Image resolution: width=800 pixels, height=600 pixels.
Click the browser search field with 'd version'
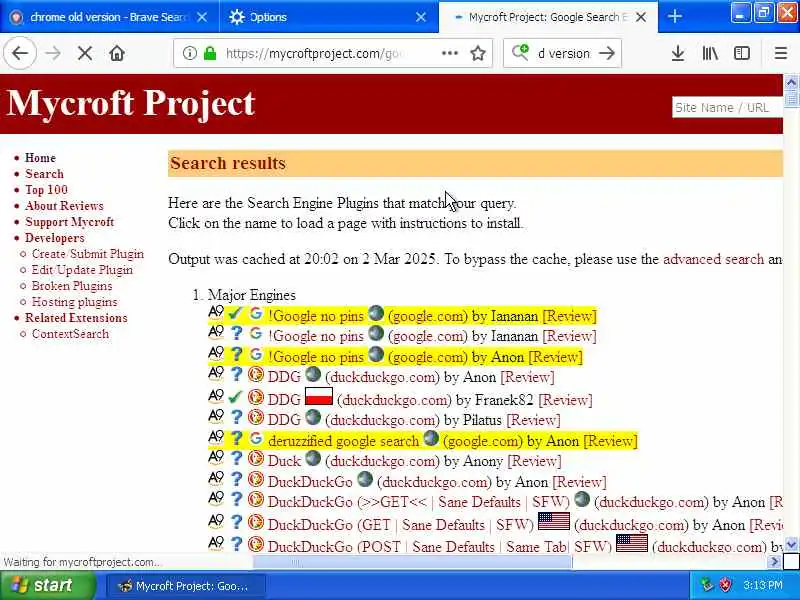pyautogui.click(x=564, y=53)
